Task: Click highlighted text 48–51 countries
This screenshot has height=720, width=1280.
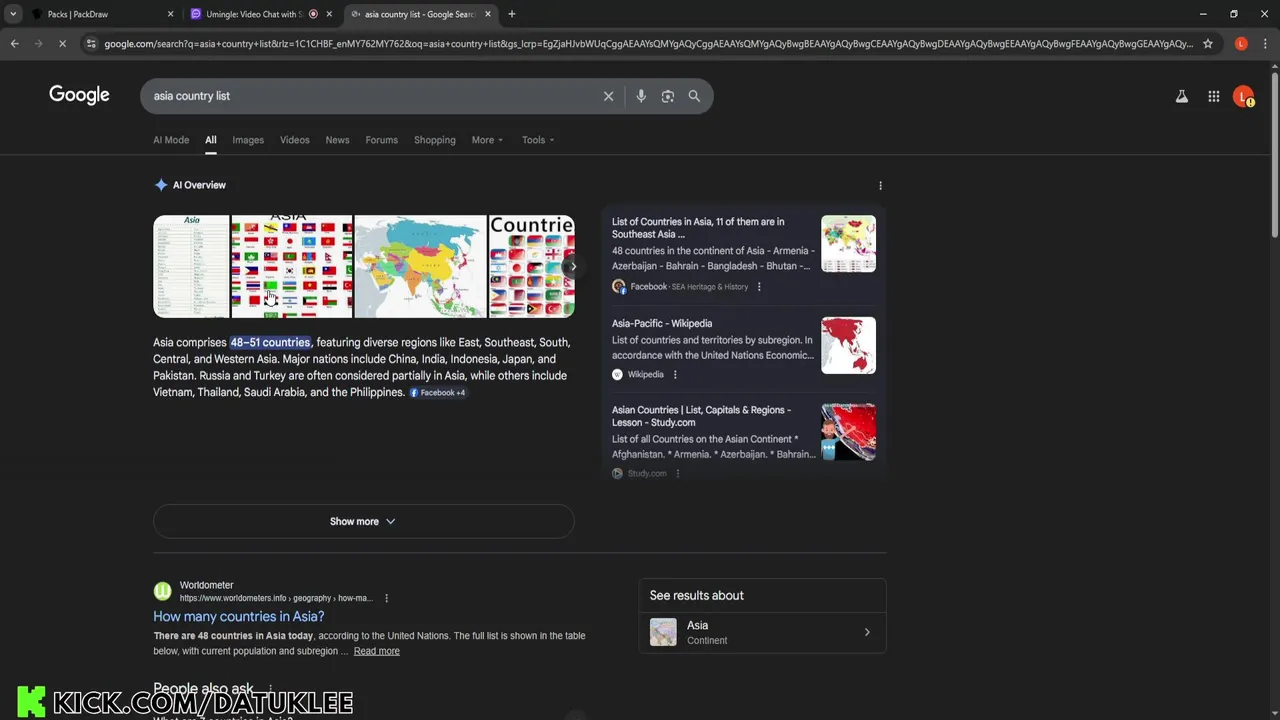Action: [x=270, y=342]
